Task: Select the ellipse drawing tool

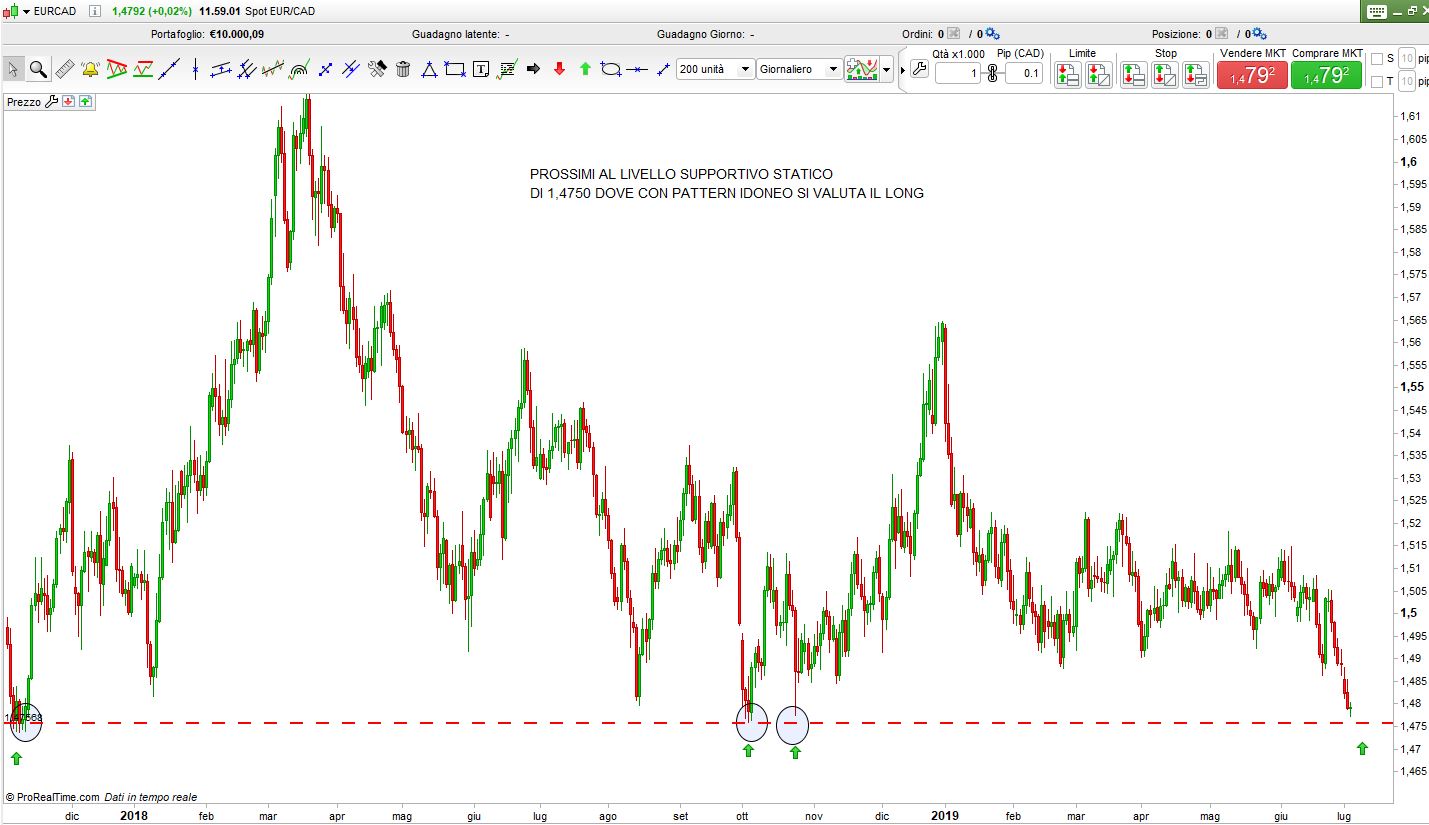Action: coord(611,69)
